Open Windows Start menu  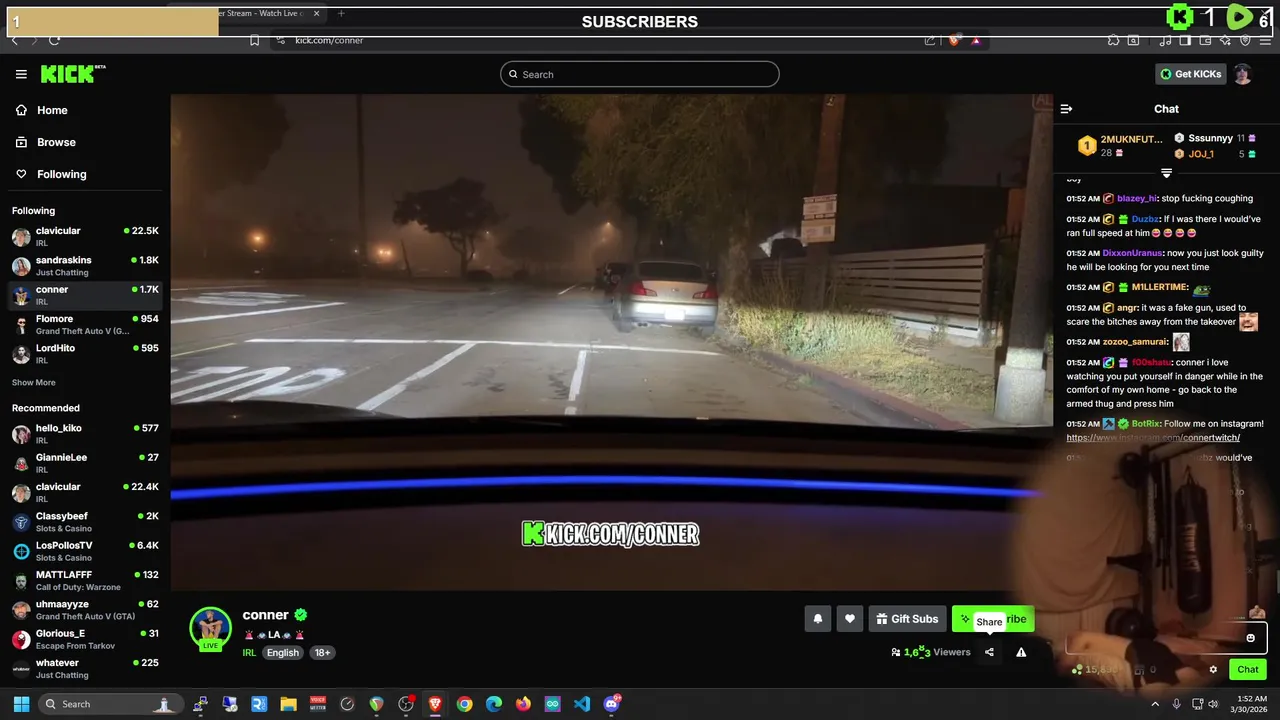[21, 704]
